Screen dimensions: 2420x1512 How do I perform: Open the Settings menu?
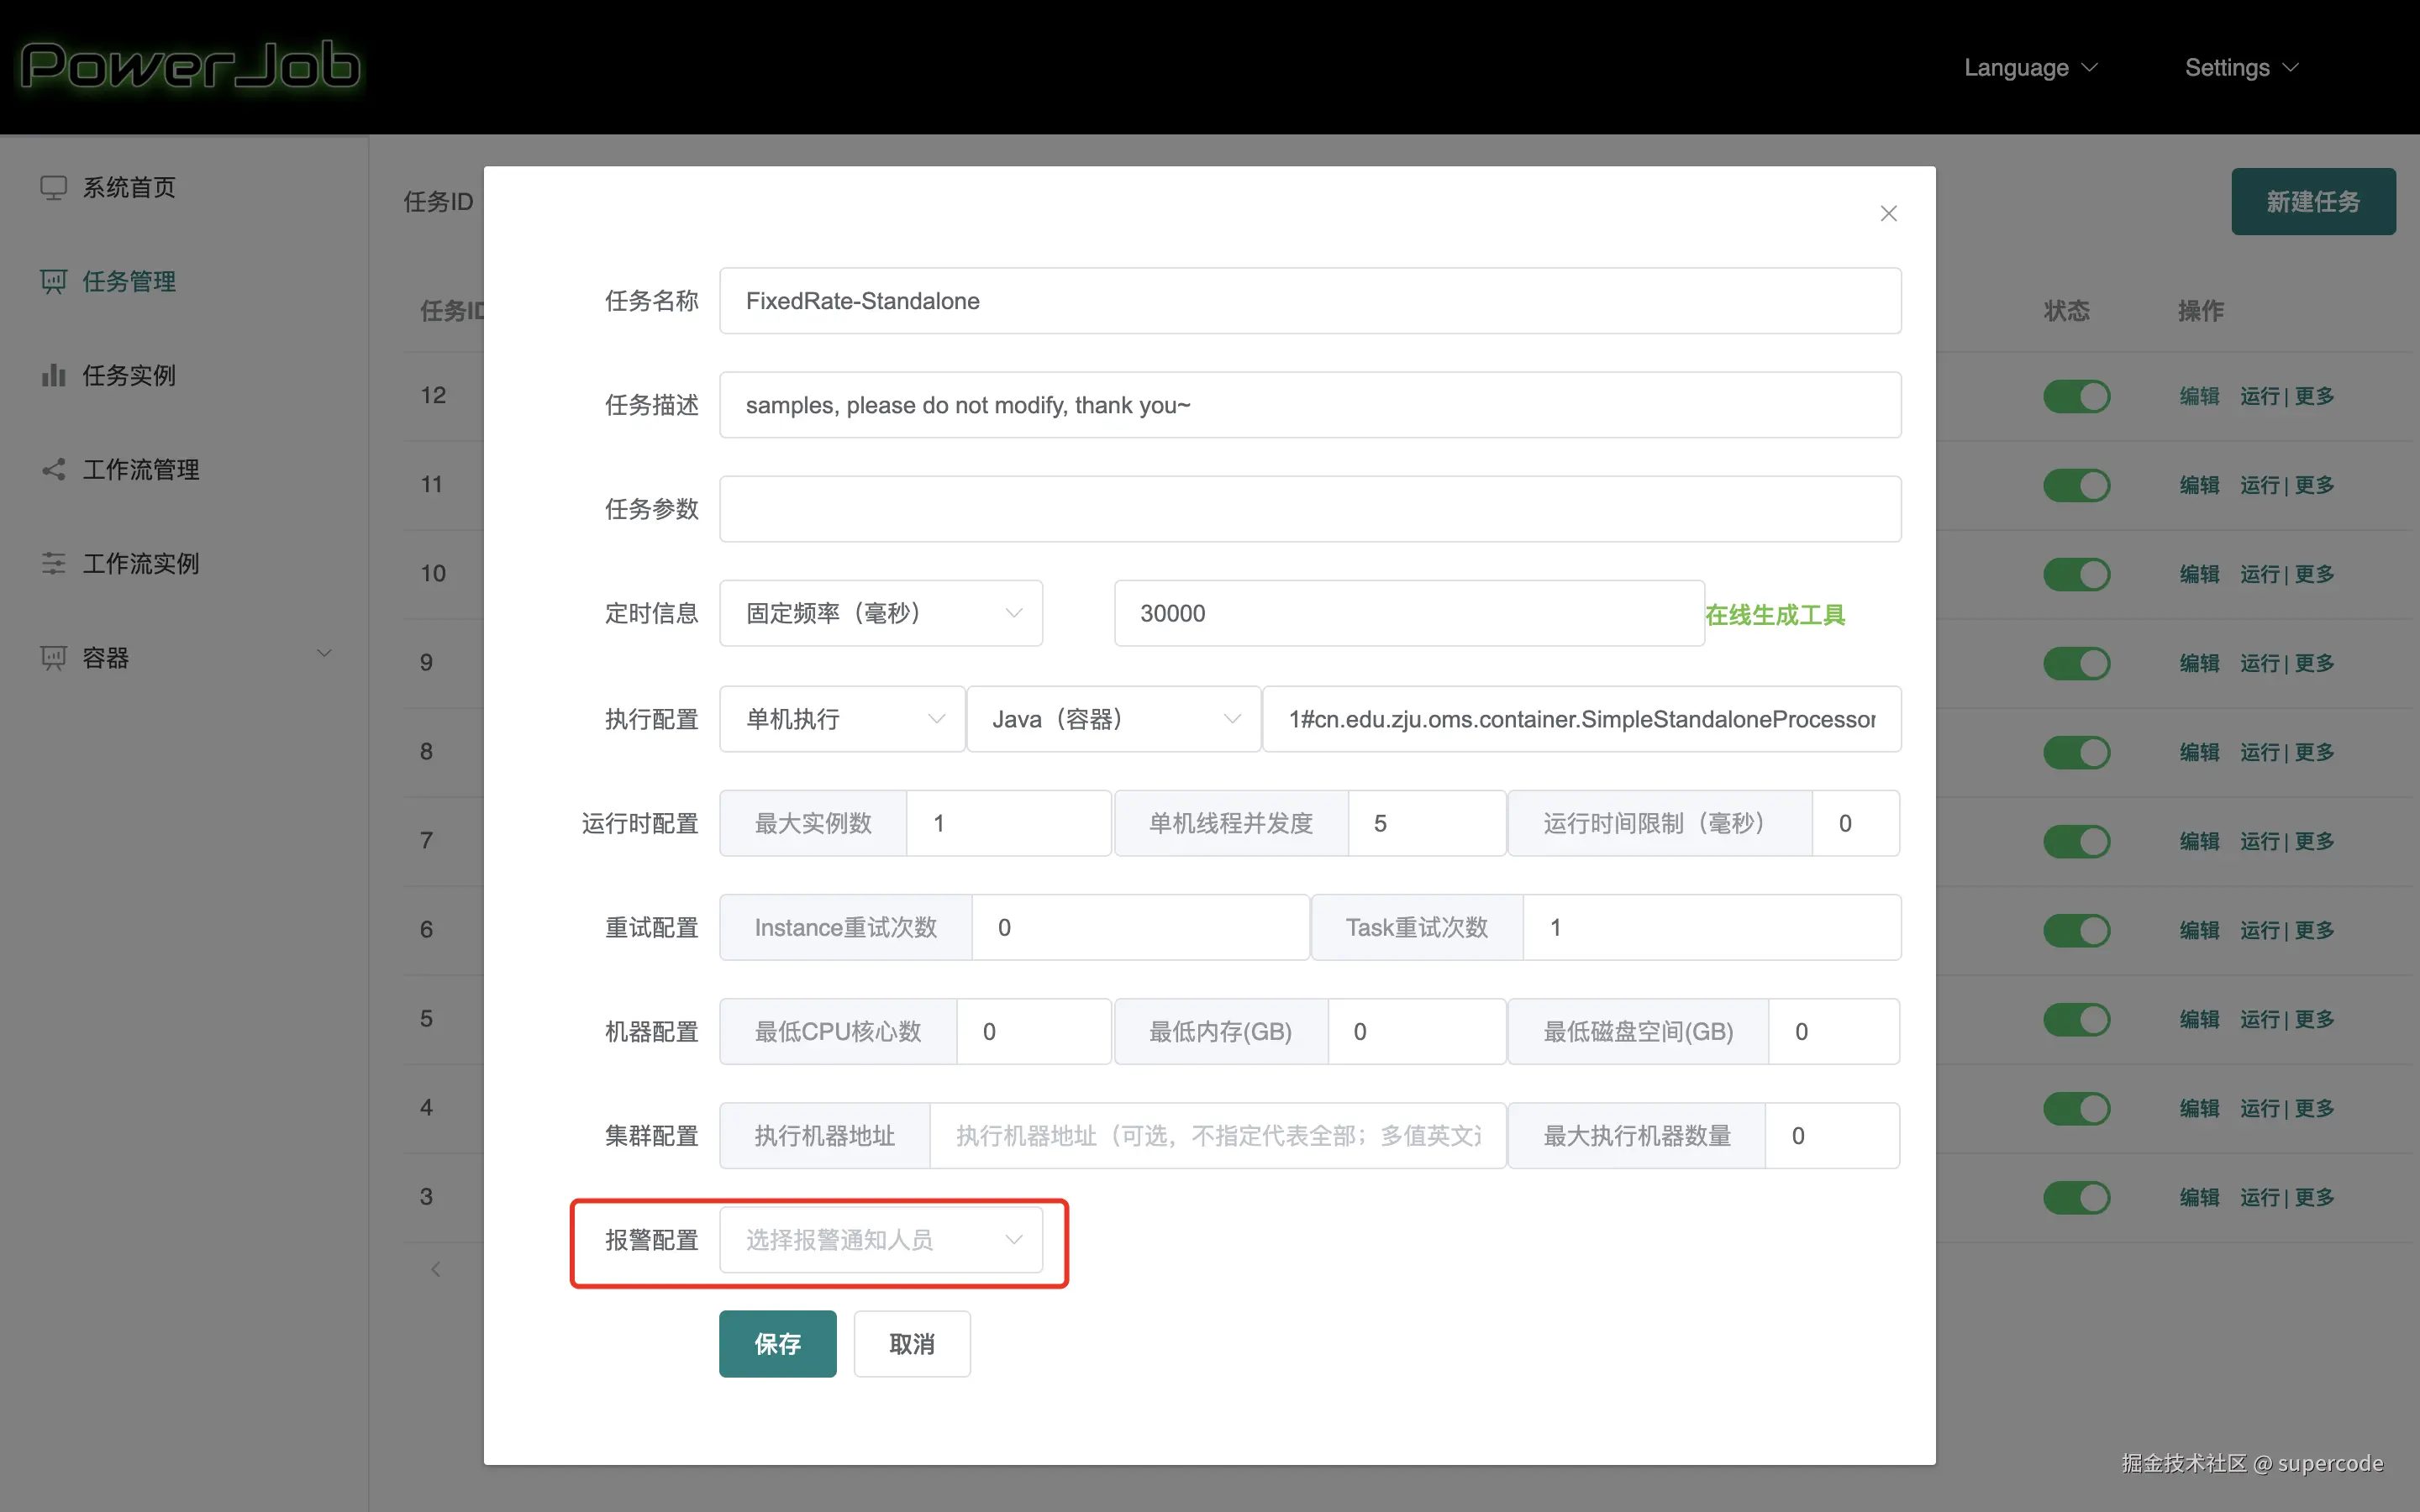[2240, 67]
